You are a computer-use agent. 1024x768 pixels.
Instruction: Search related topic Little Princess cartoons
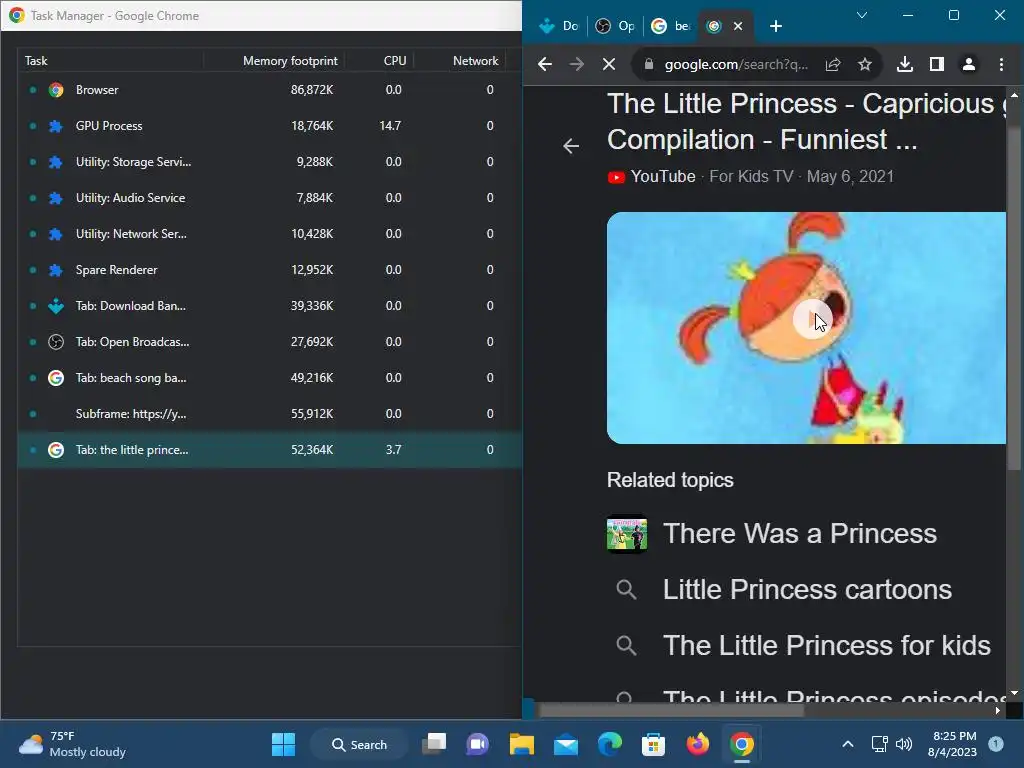coord(807,590)
